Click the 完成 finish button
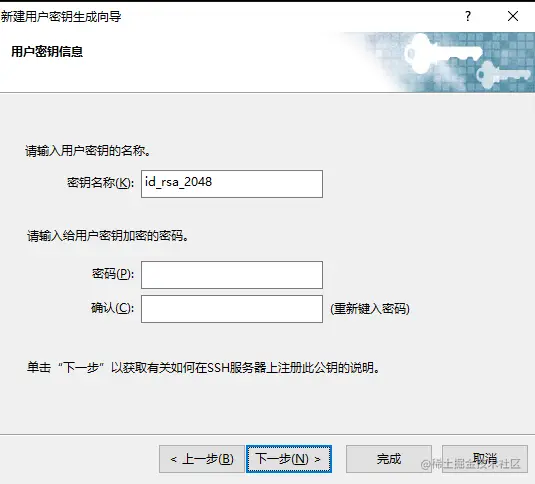 click(389, 459)
